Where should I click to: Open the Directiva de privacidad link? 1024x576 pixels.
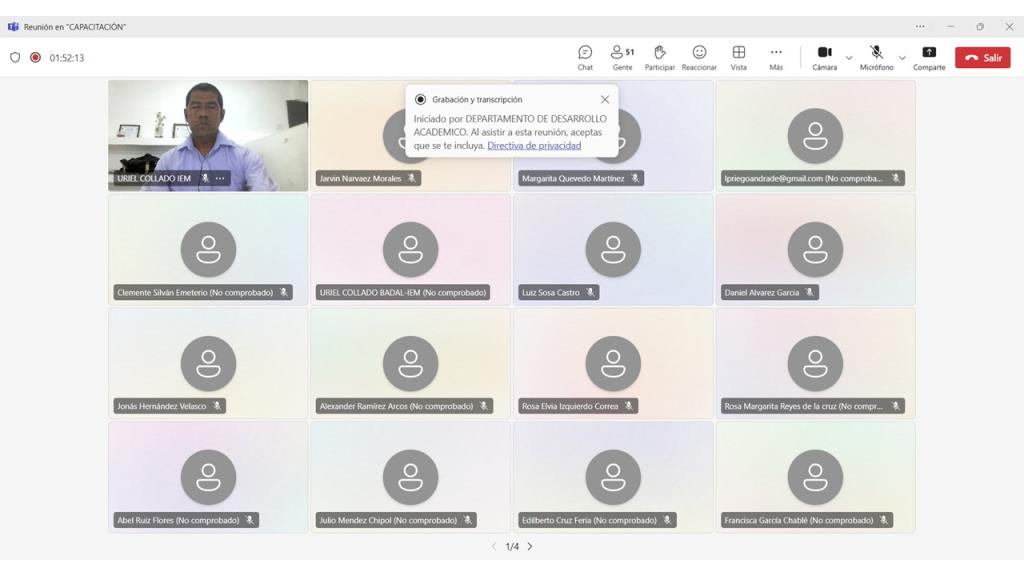533,146
